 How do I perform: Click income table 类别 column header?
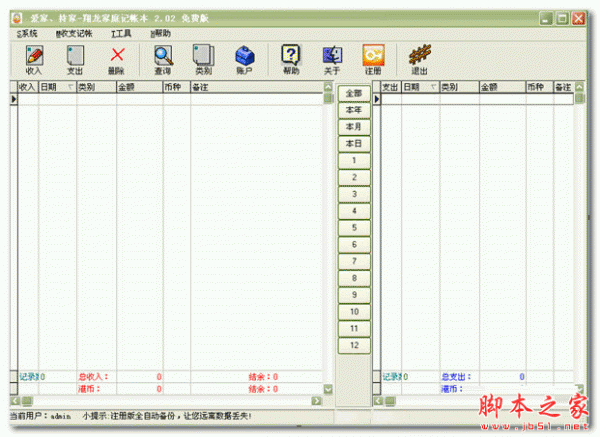(96, 87)
